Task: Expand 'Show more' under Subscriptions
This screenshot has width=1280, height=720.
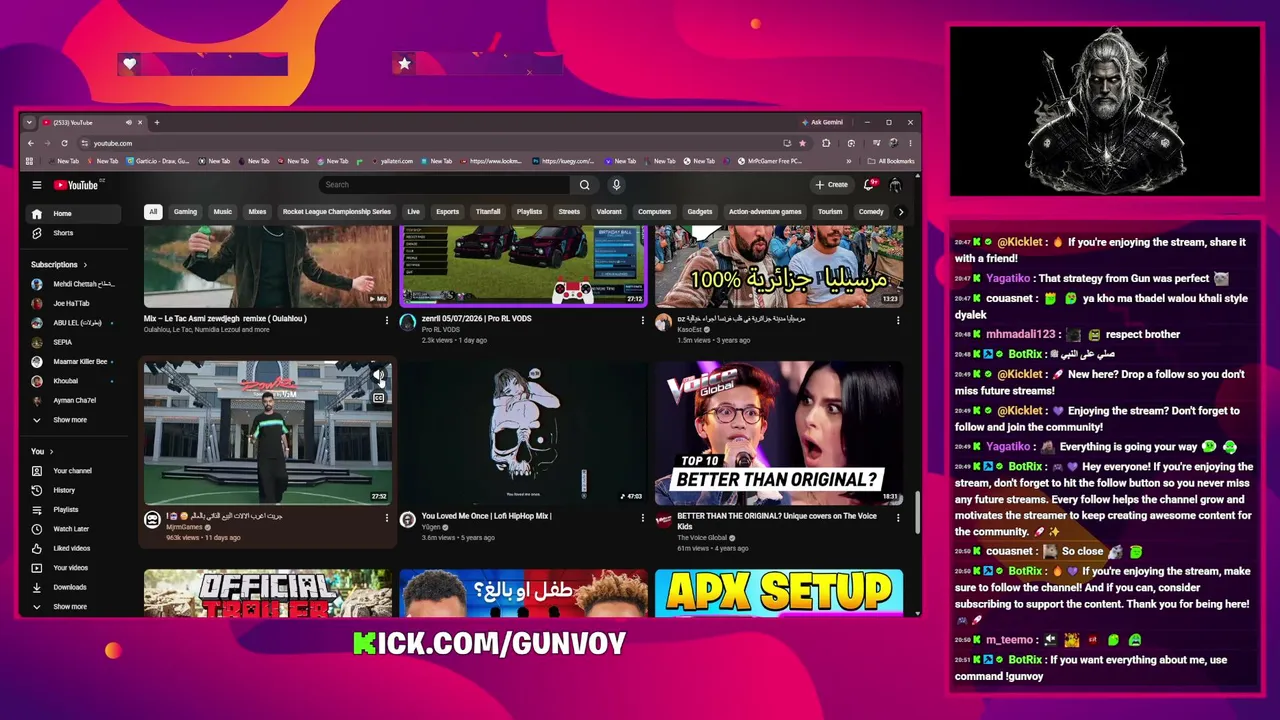Action: click(73, 420)
